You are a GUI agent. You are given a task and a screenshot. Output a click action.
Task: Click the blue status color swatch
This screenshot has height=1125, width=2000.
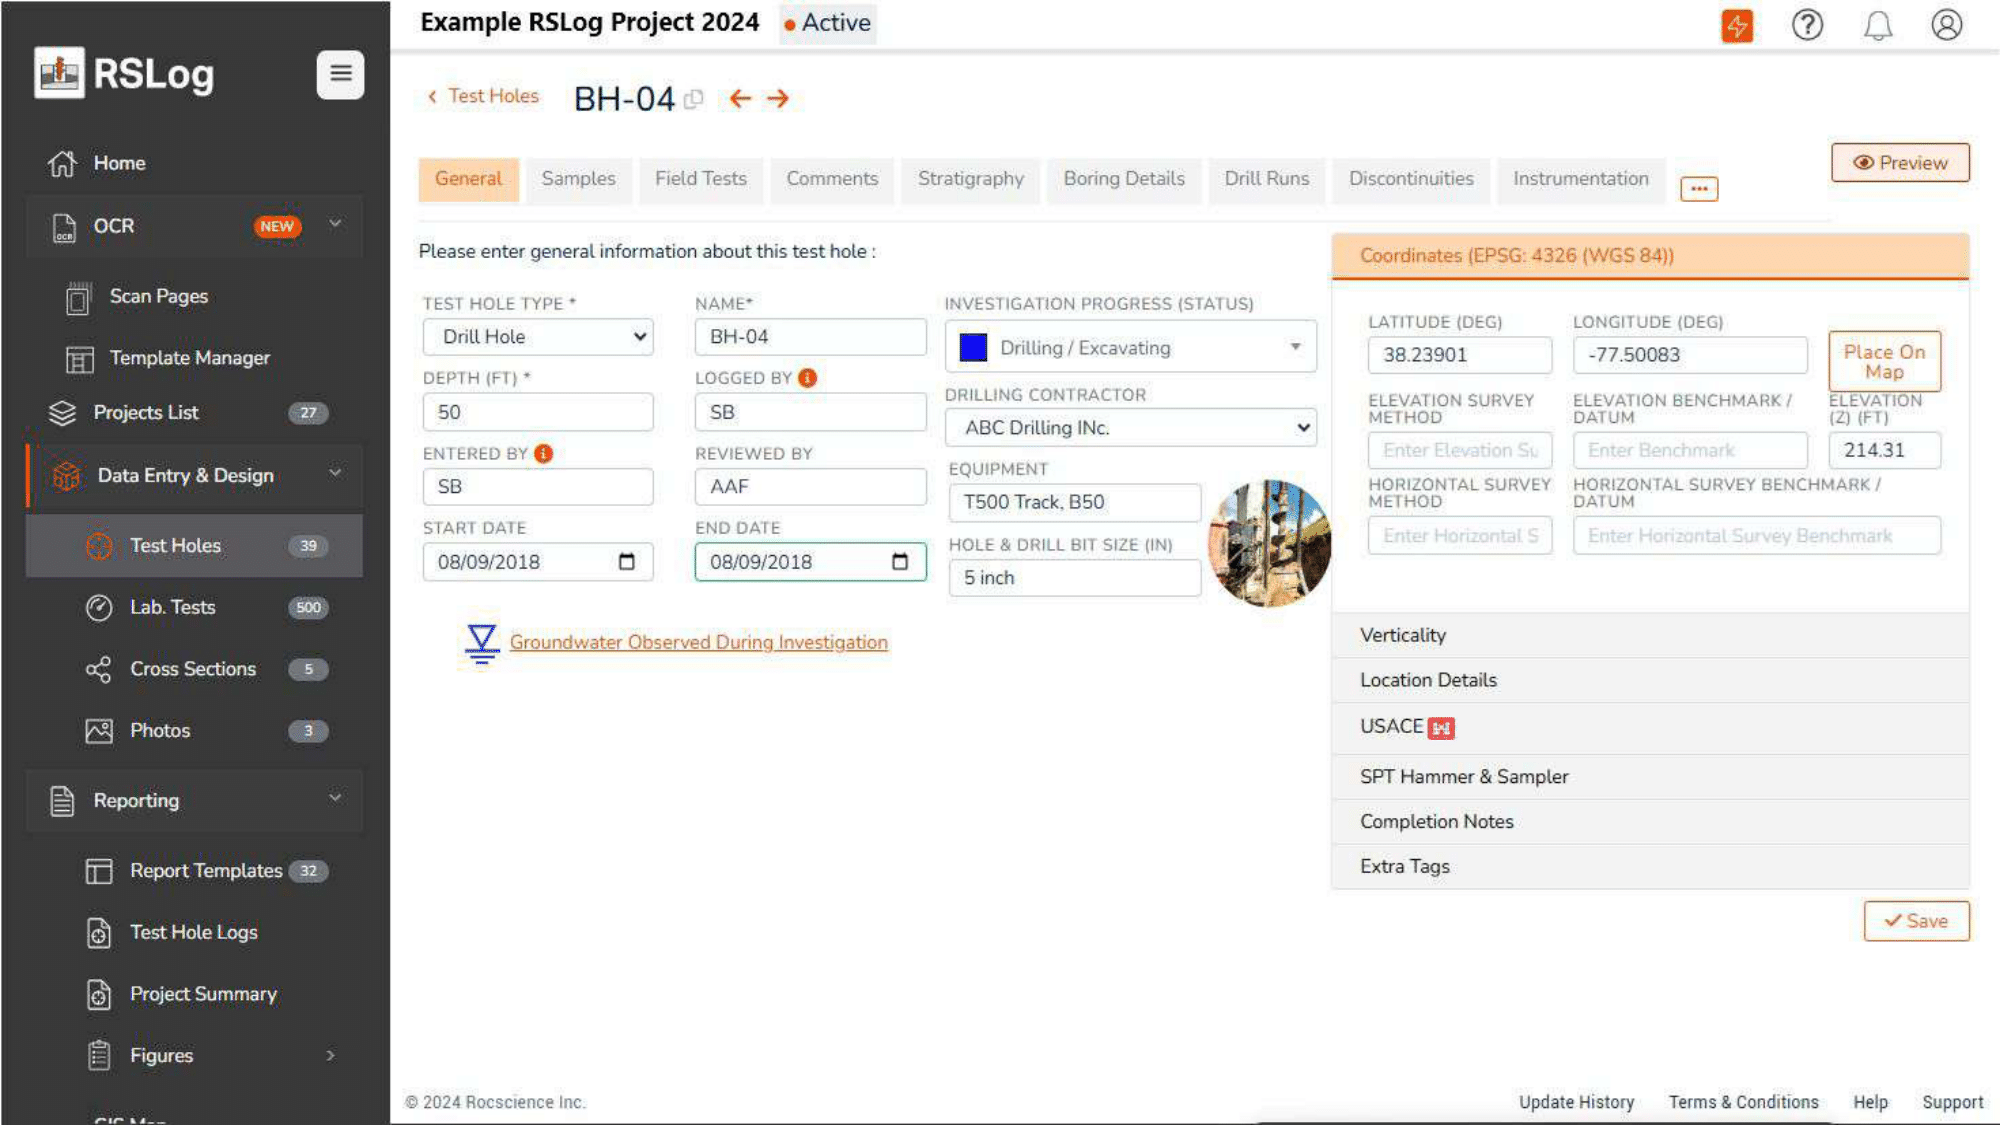[973, 347]
